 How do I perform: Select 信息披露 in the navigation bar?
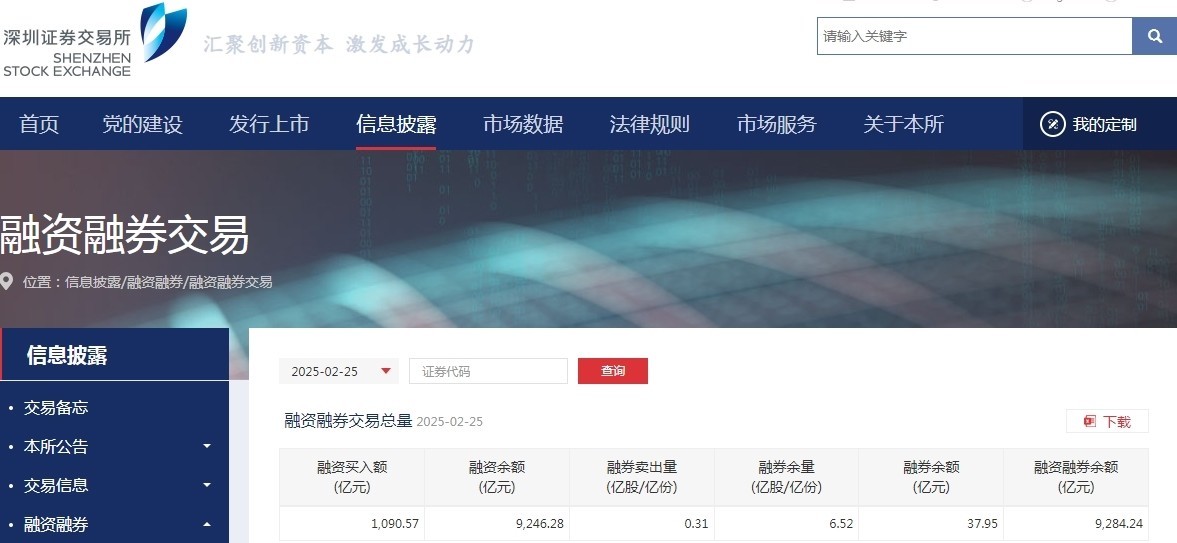[396, 124]
